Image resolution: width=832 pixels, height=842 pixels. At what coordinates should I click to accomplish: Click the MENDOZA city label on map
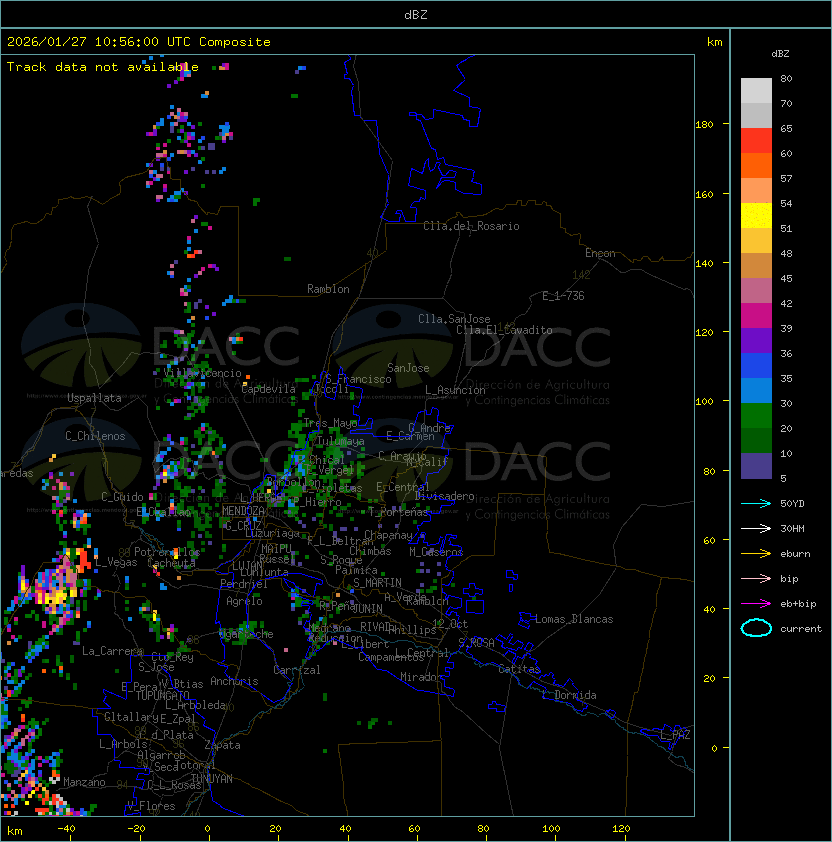[244, 511]
